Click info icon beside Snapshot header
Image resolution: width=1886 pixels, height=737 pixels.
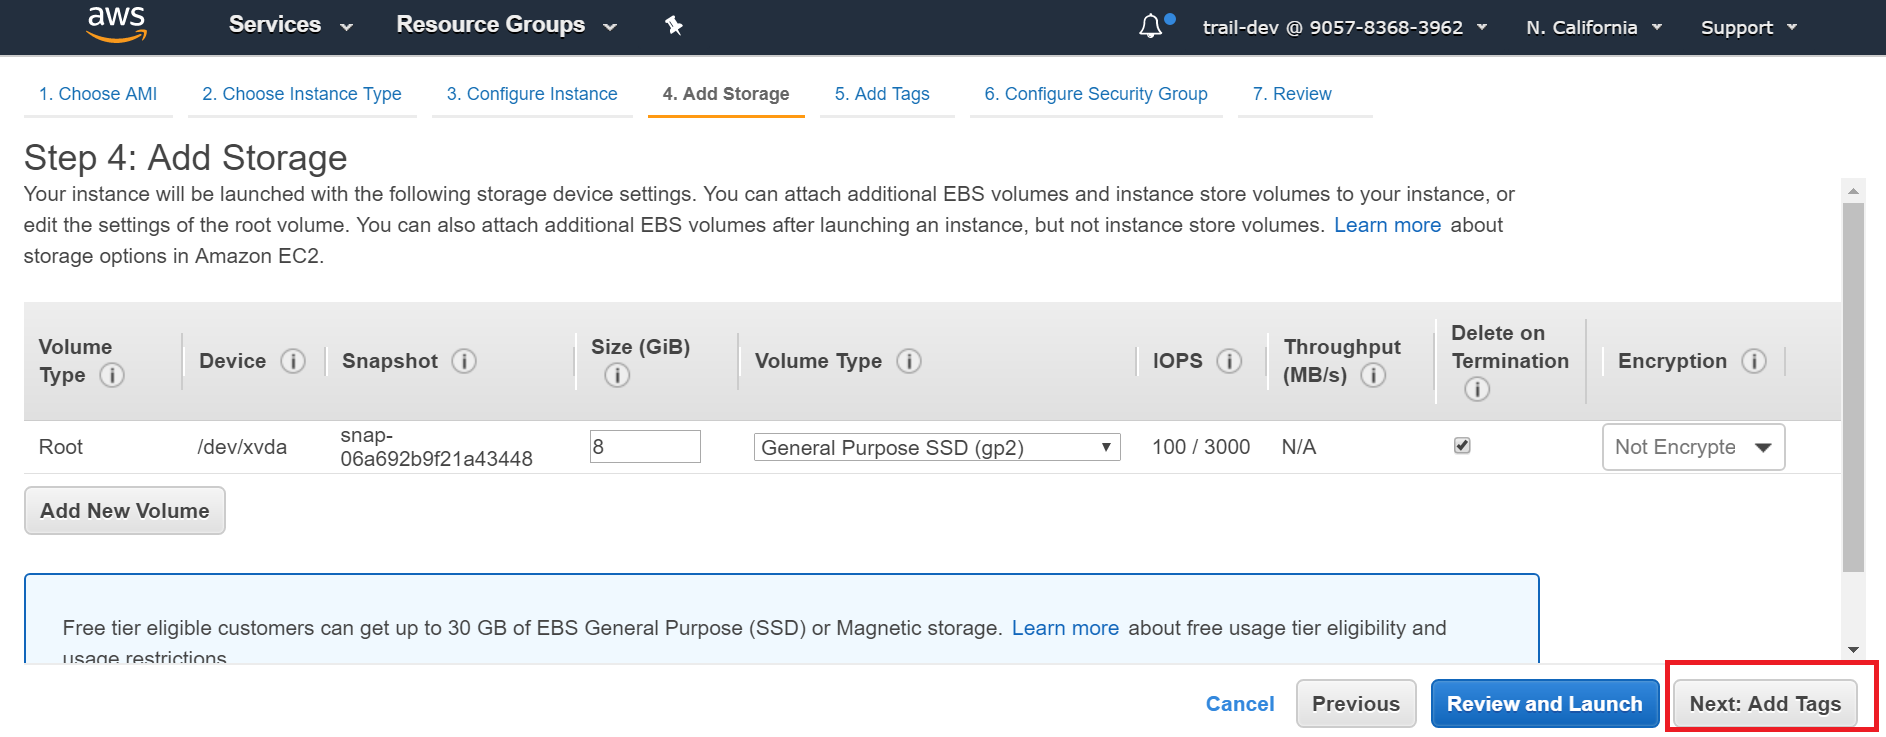pyautogui.click(x=464, y=361)
